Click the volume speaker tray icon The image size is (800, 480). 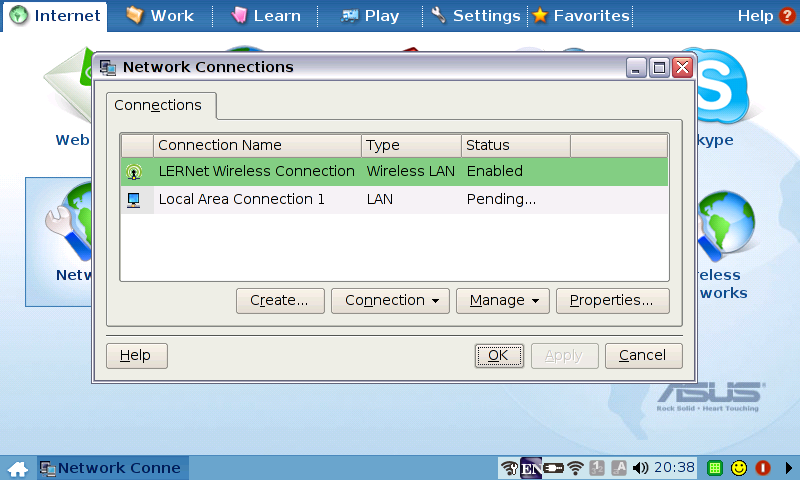pos(640,468)
